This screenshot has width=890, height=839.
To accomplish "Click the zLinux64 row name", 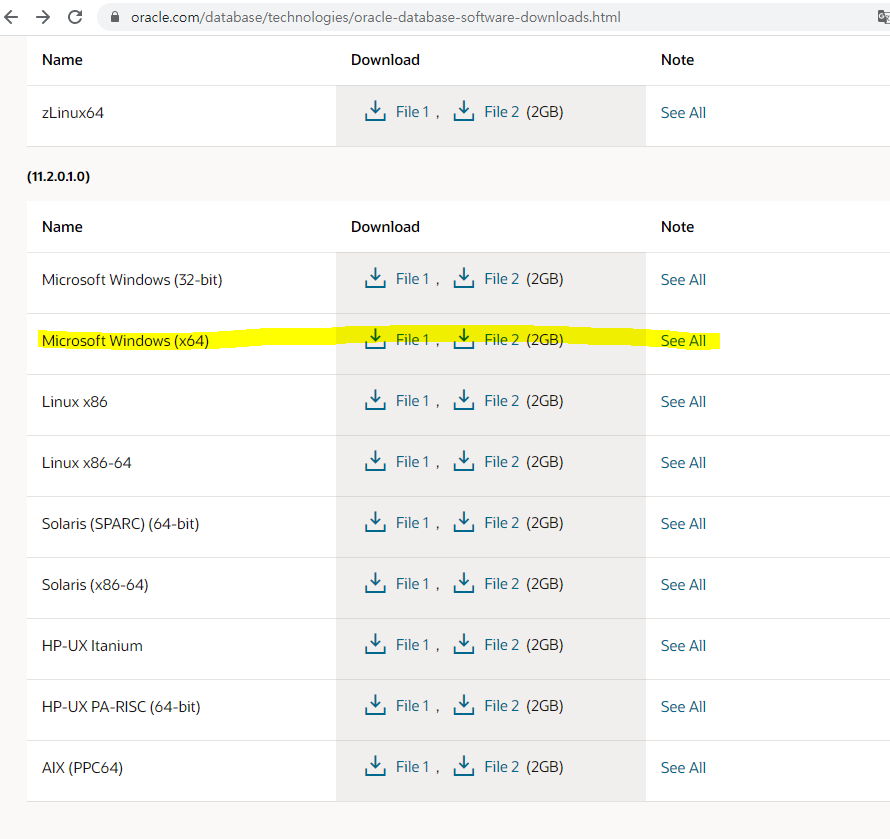I will (x=73, y=112).
